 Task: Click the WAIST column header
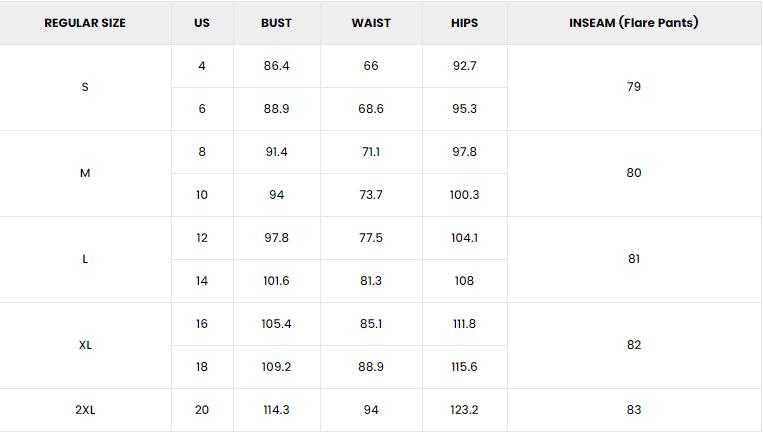pos(371,23)
